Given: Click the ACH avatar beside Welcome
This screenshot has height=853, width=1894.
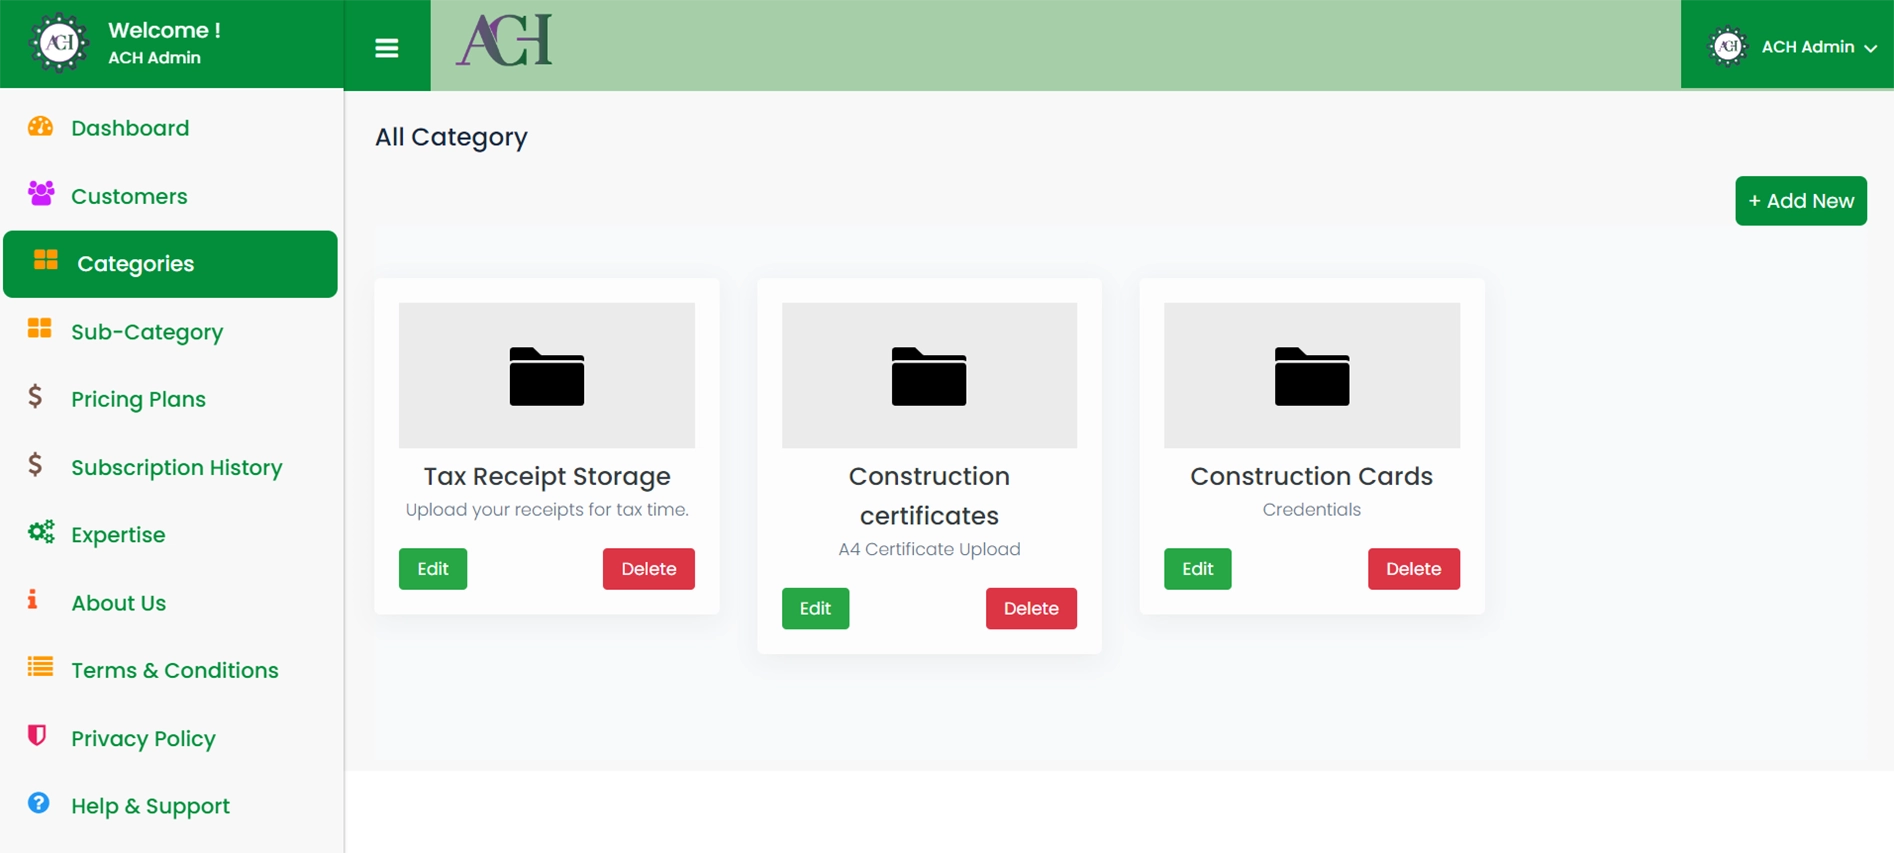Looking at the screenshot, I should tap(59, 43).
